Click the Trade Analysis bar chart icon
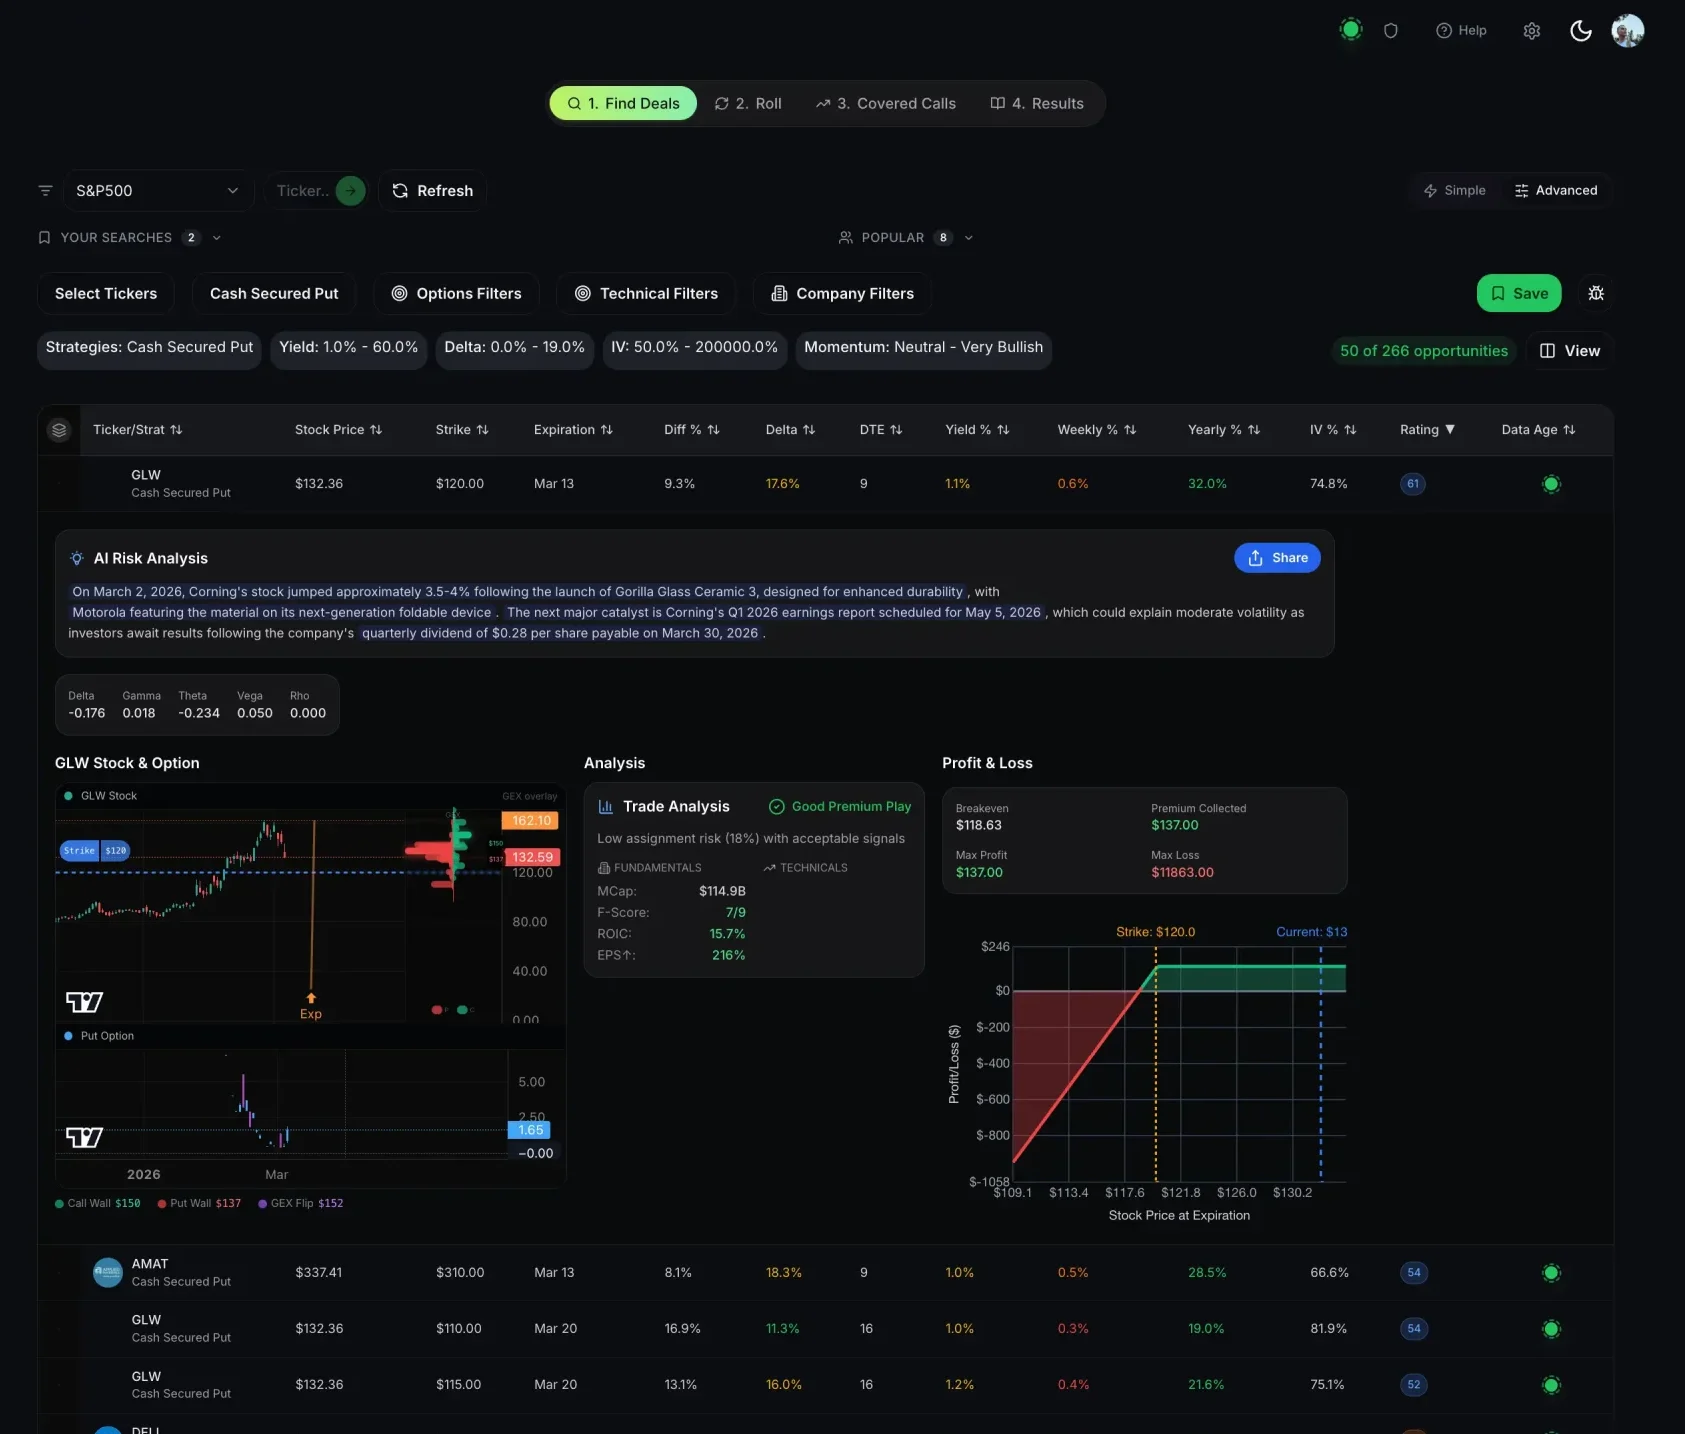This screenshot has height=1434, width=1685. 605,807
